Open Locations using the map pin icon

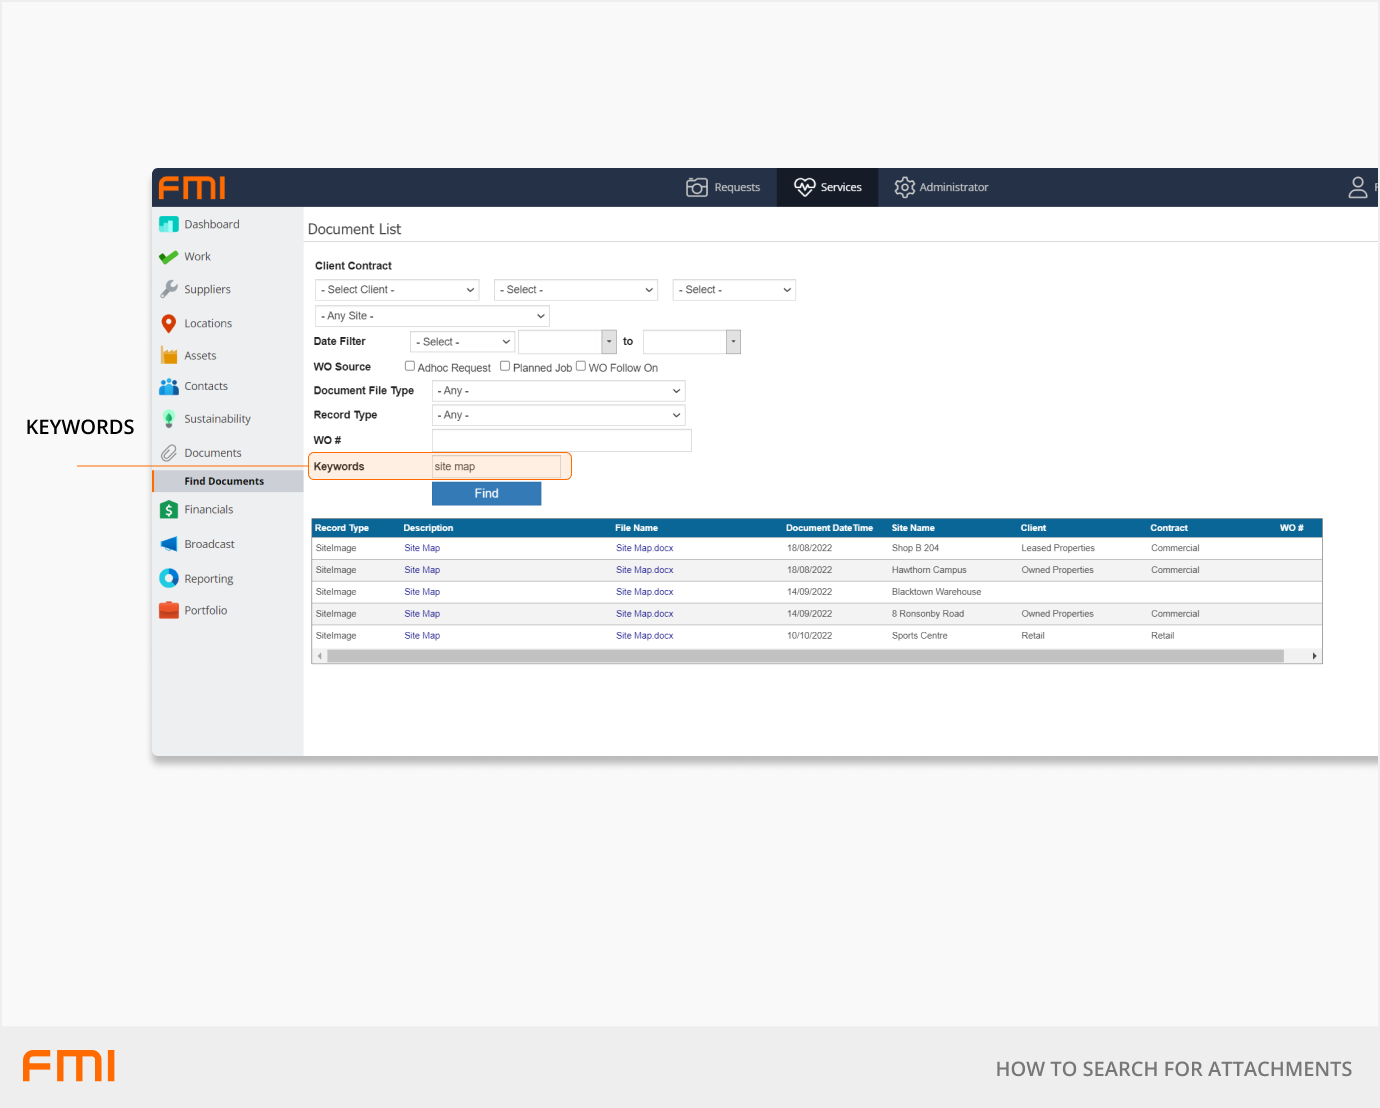point(168,323)
